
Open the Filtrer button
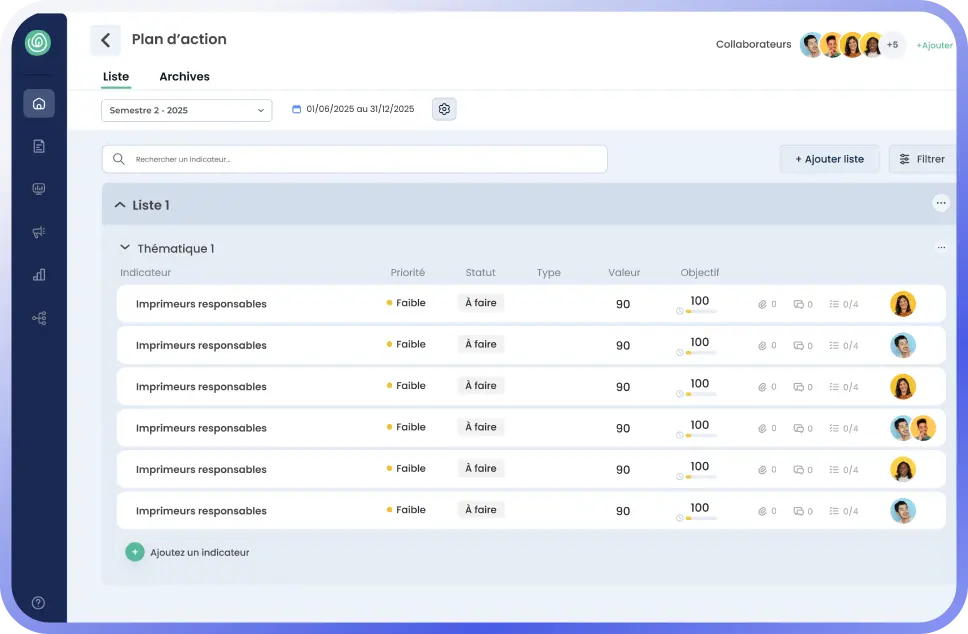click(x=921, y=159)
